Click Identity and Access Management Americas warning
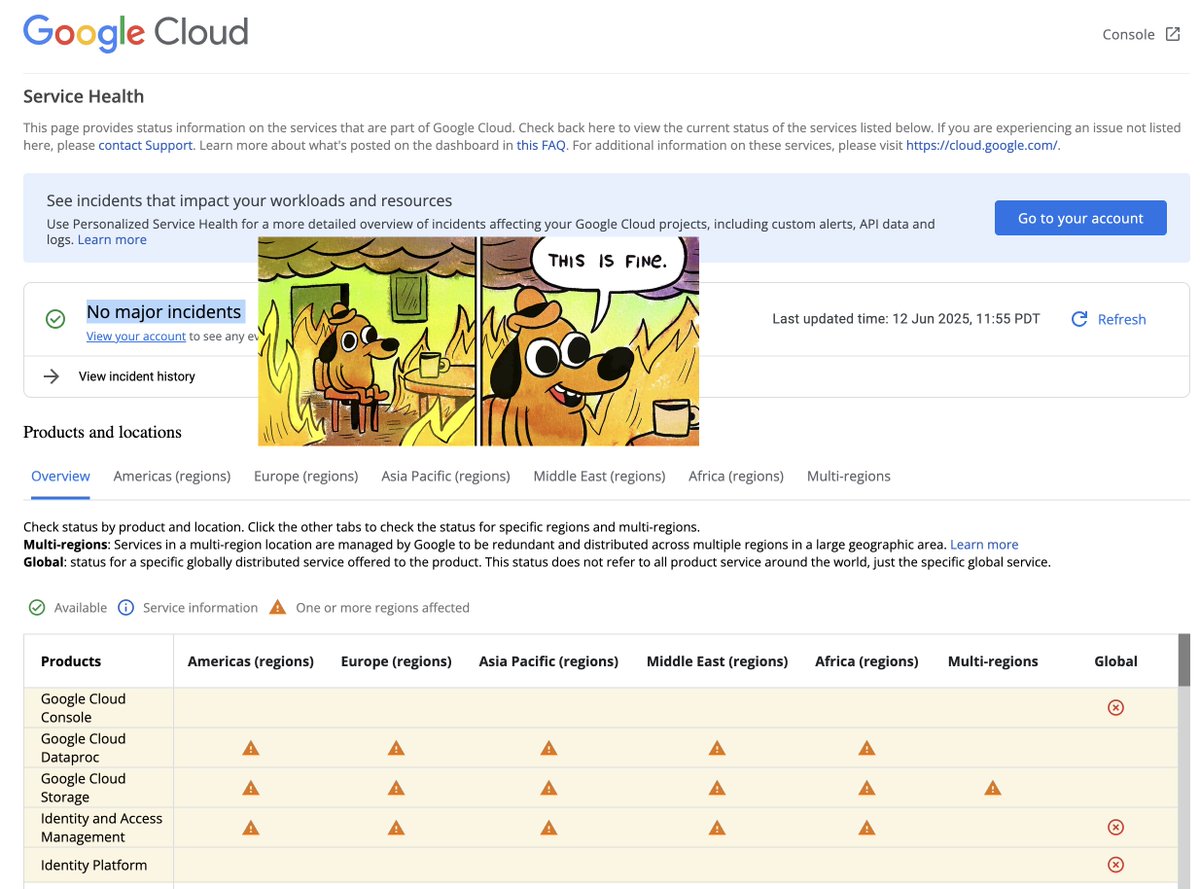Image resolution: width=1200 pixels, height=889 pixels. (251, 827)
